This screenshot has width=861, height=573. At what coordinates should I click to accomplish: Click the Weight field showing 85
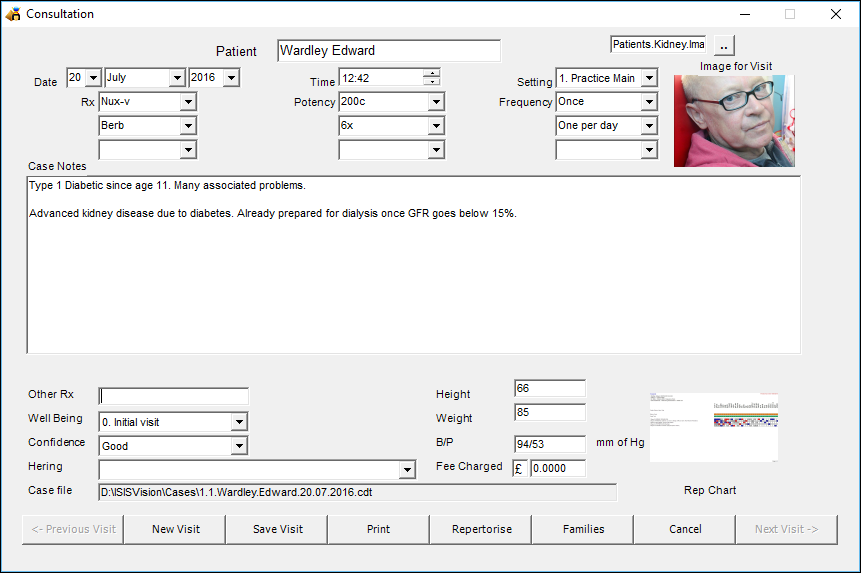click(550, 412)
